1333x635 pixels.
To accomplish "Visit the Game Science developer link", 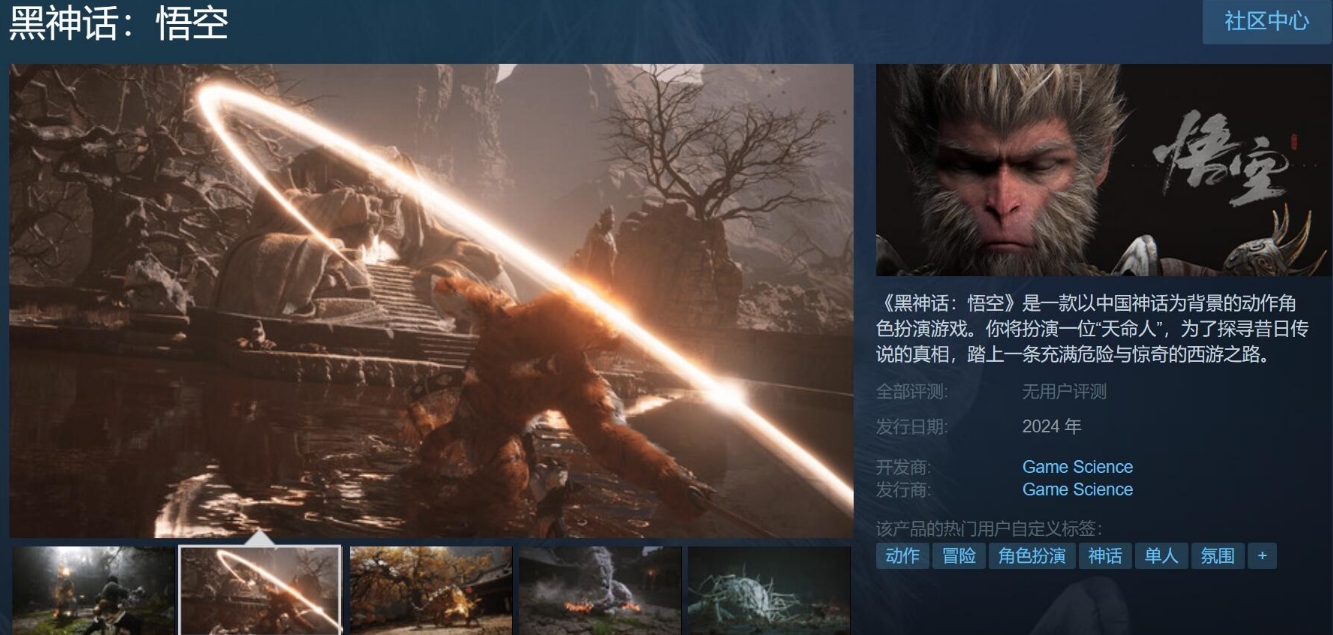I will 1075,467.
